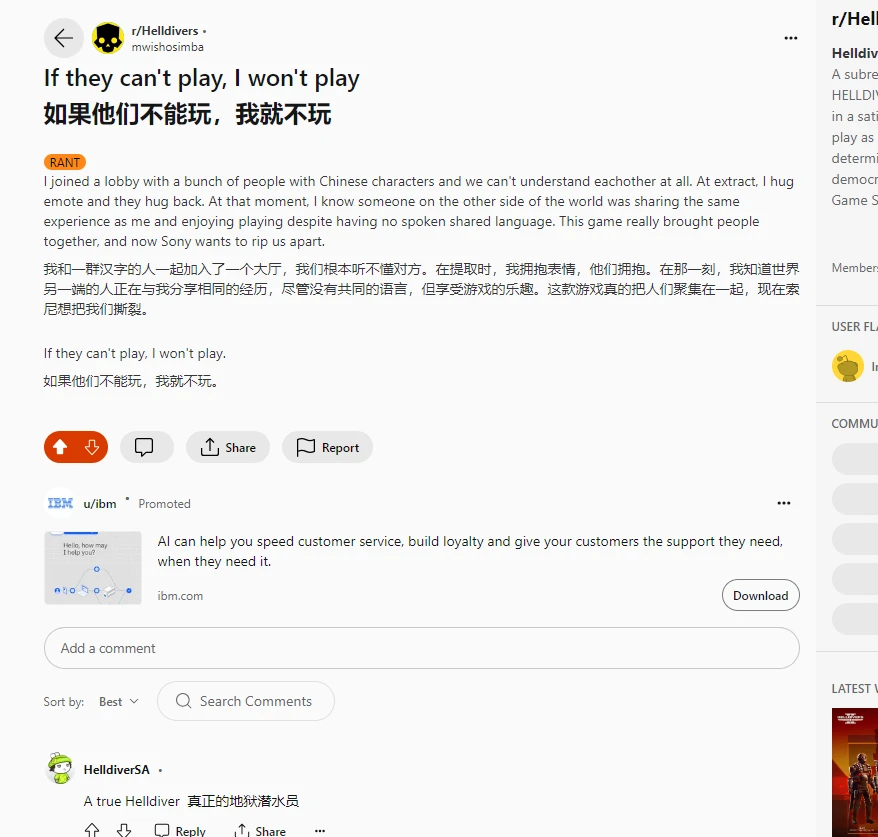Image resolution: width=878 pixels, height=837 pixels.
Task: Click the IBM promoted ad thumbnail
Action: tap(93, 568)
